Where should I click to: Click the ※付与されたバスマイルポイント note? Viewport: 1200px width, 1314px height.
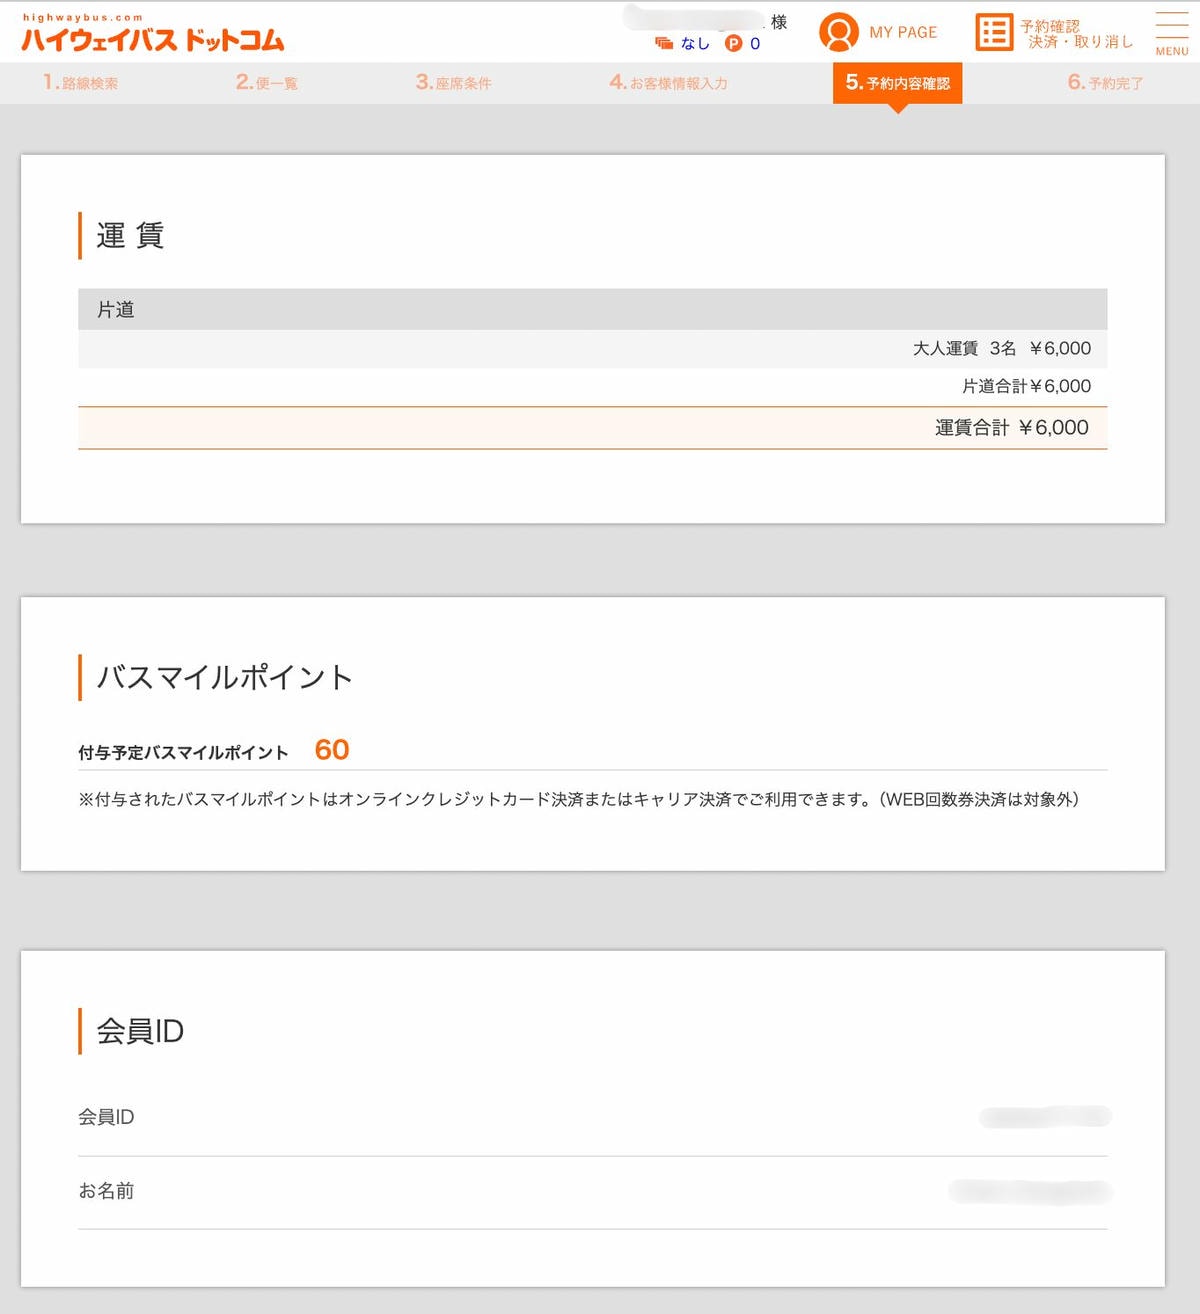[578, 800]
